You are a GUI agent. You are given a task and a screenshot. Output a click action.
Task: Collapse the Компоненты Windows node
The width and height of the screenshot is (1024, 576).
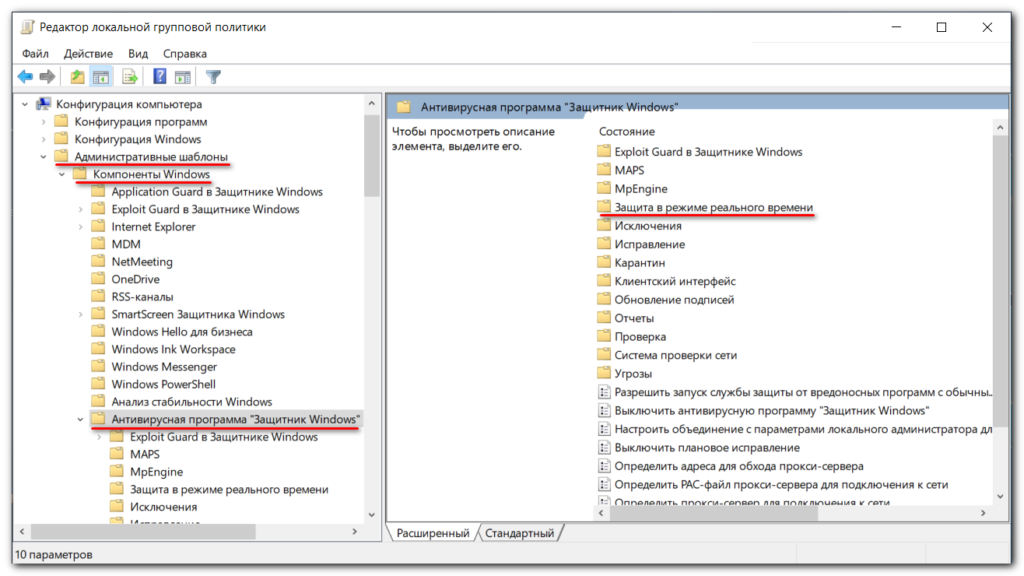pyautogui.click(x=62, y=174)
